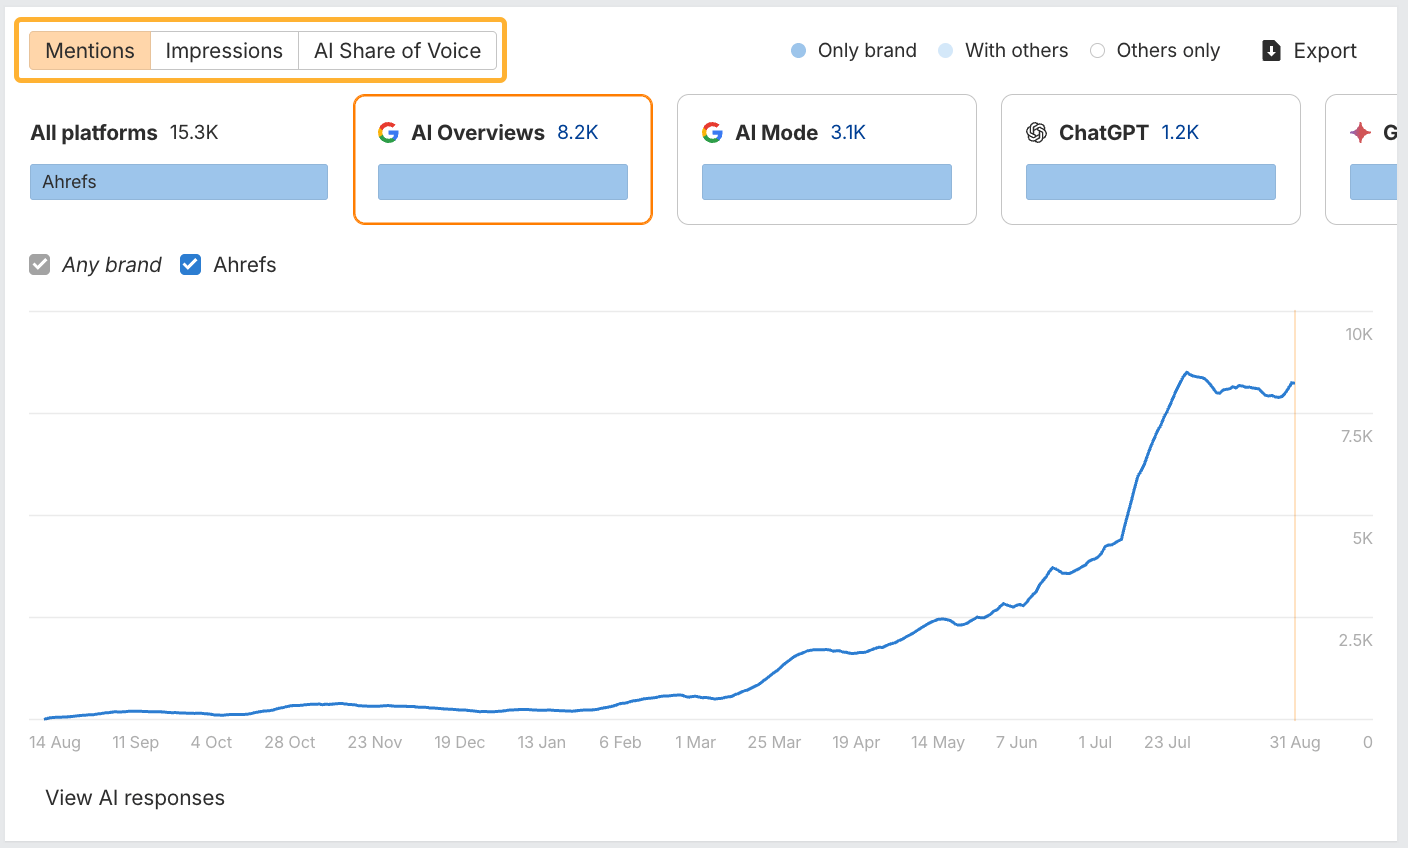1408x848 pixels.
Task: Select the Mentions tab
Action: tap(89, 50)
